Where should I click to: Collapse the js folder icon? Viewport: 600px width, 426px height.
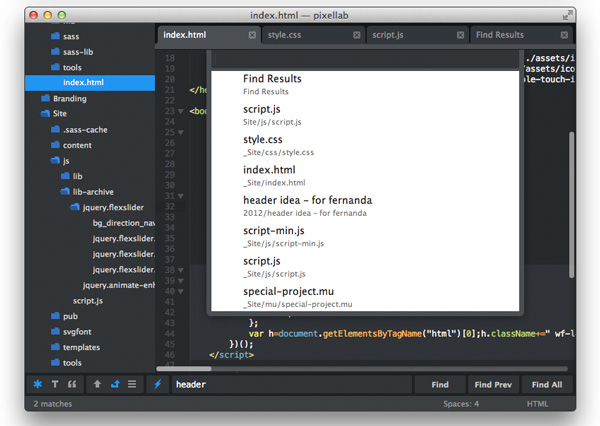[x=55, y=160]
